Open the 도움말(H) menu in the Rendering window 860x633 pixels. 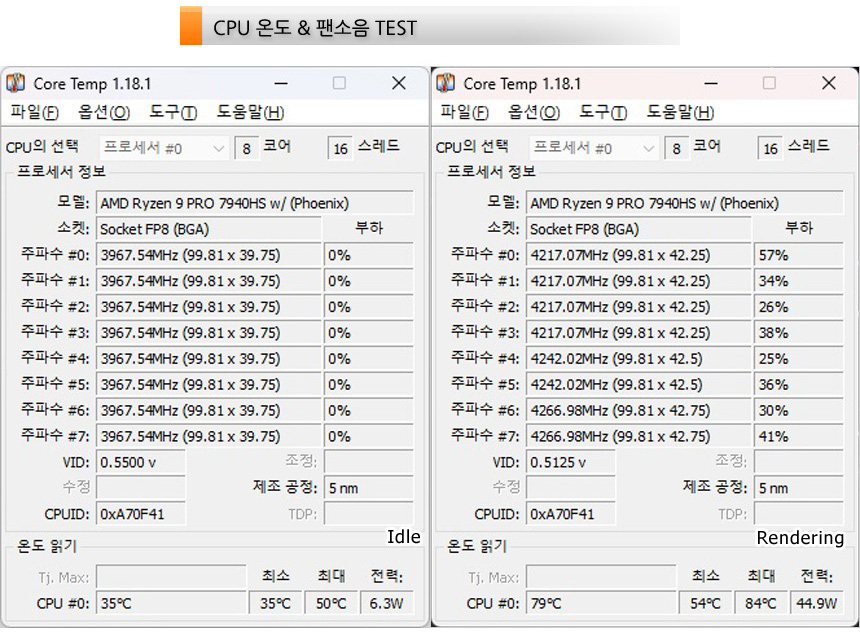tap(680, 112)
